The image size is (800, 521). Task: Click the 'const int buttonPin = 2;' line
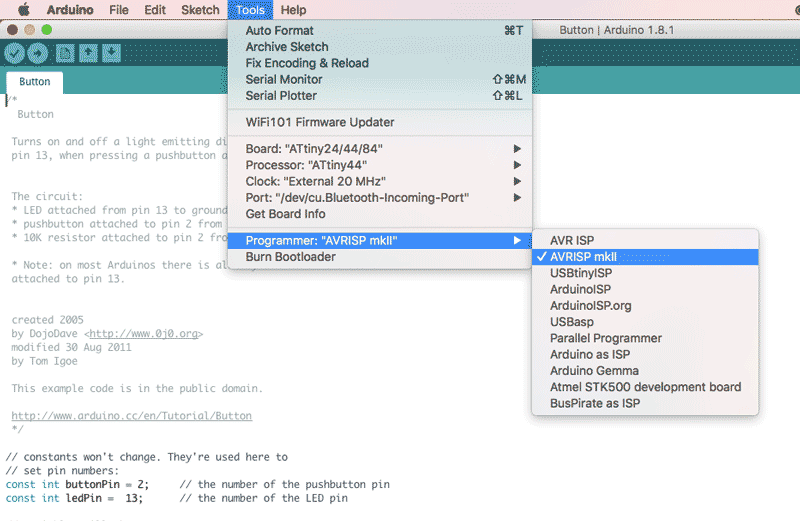click(78, 484)
